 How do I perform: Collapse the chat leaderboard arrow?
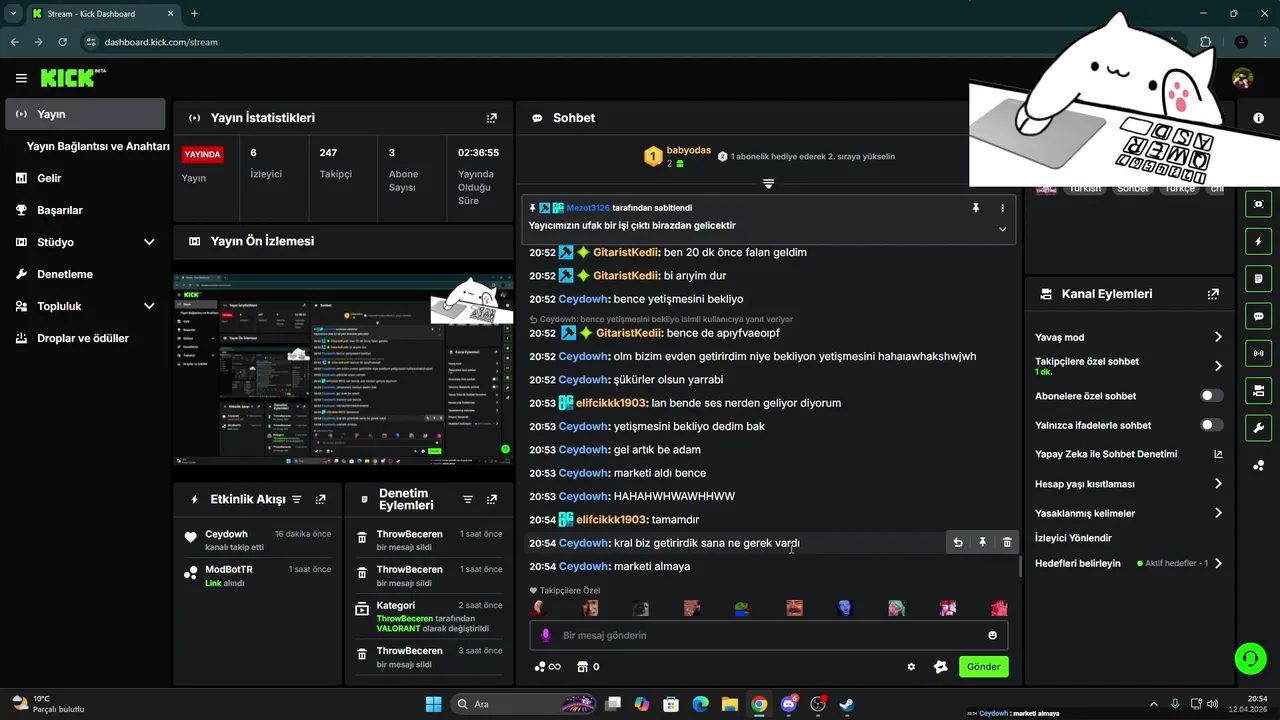768,184
